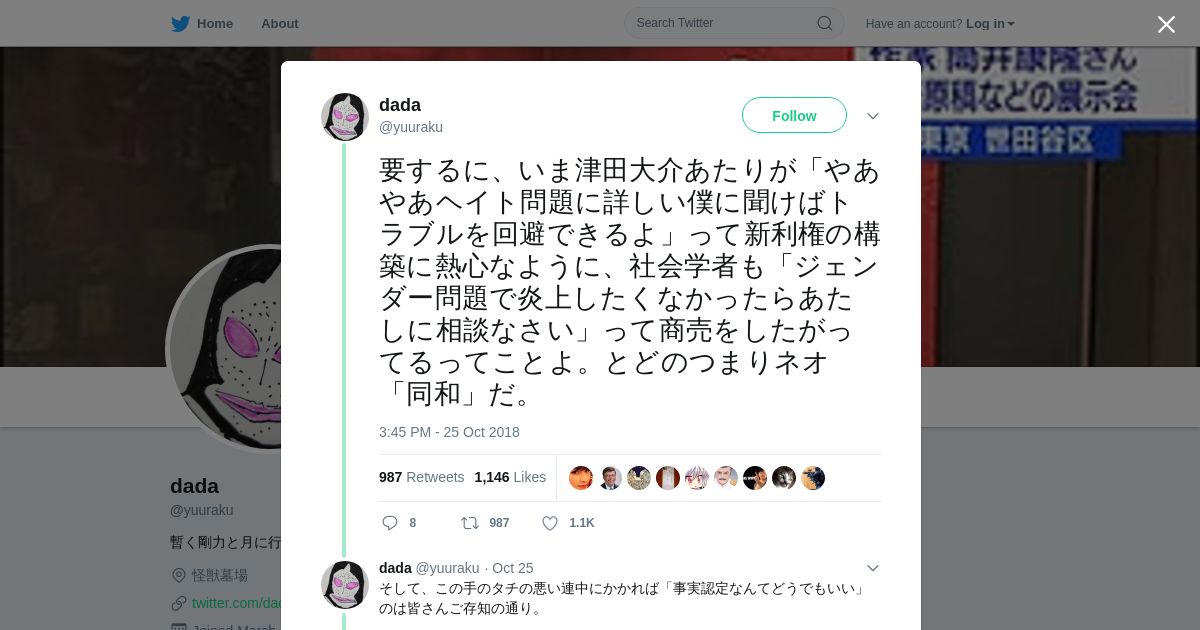Open the @yuuraku handle in tweet header
1200x630 pixels.
pyautogui.click(x=411, y=127)
